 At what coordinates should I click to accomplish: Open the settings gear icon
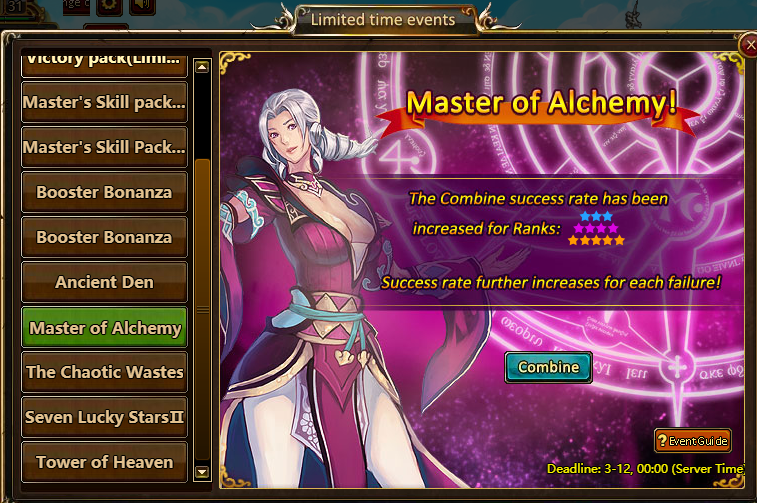point(109,6)
